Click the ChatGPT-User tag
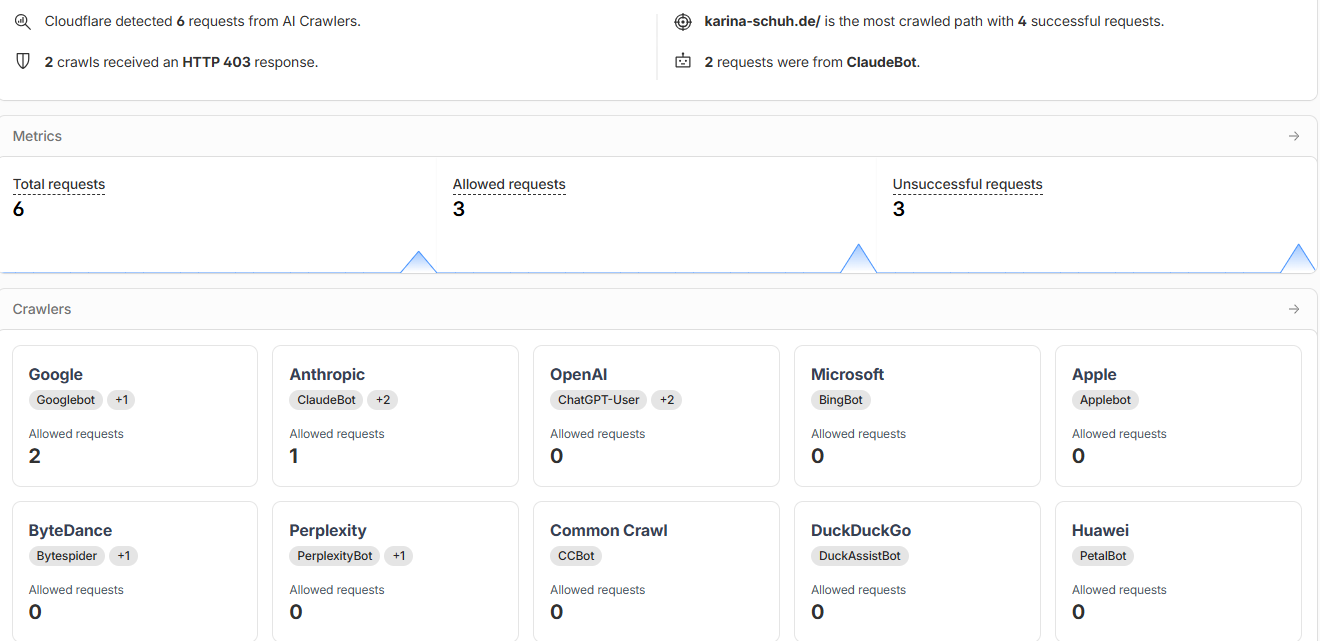 click(599, 400)
